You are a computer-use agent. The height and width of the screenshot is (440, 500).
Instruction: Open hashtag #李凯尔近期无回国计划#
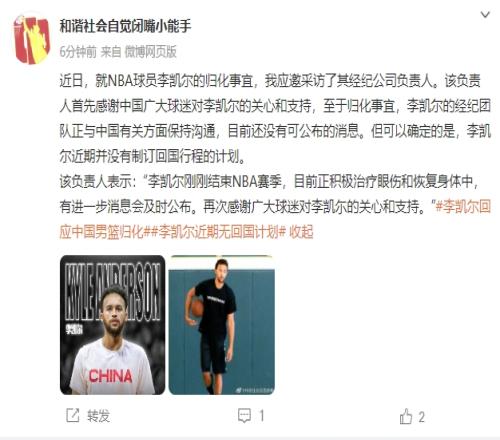pos(219,232)
